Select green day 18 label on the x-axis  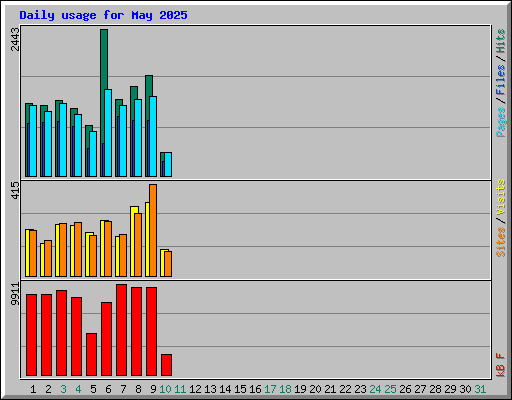(x=285, y=389)
